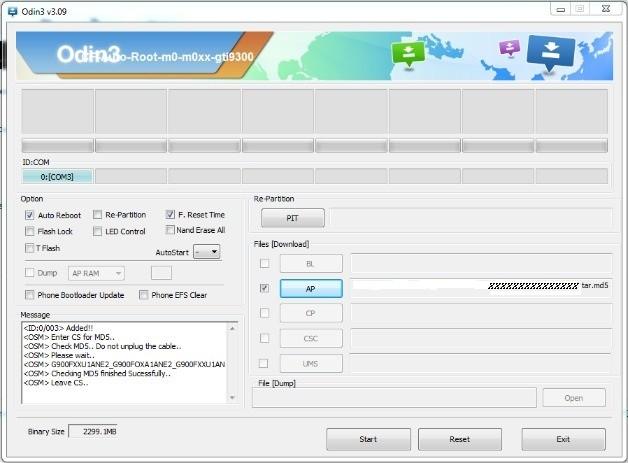The image size is (628, 463).
Task: Minimize the Odin3 window
Action: coord(561,9)
